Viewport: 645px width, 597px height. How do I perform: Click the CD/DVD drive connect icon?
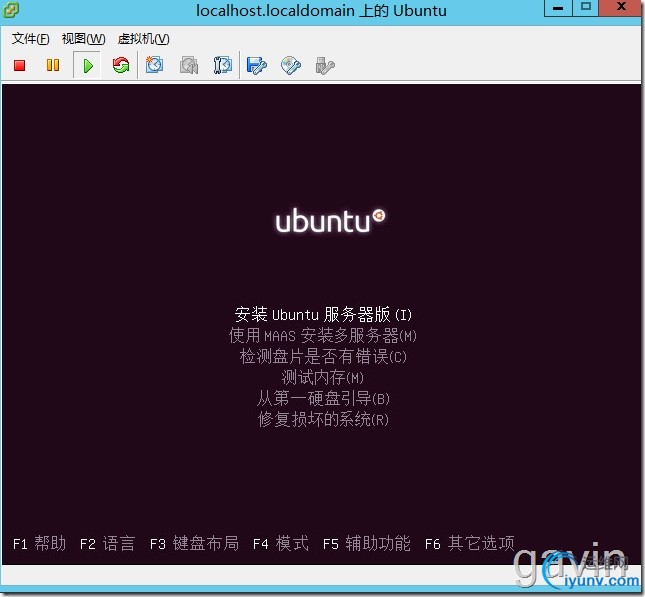(291, 65)
